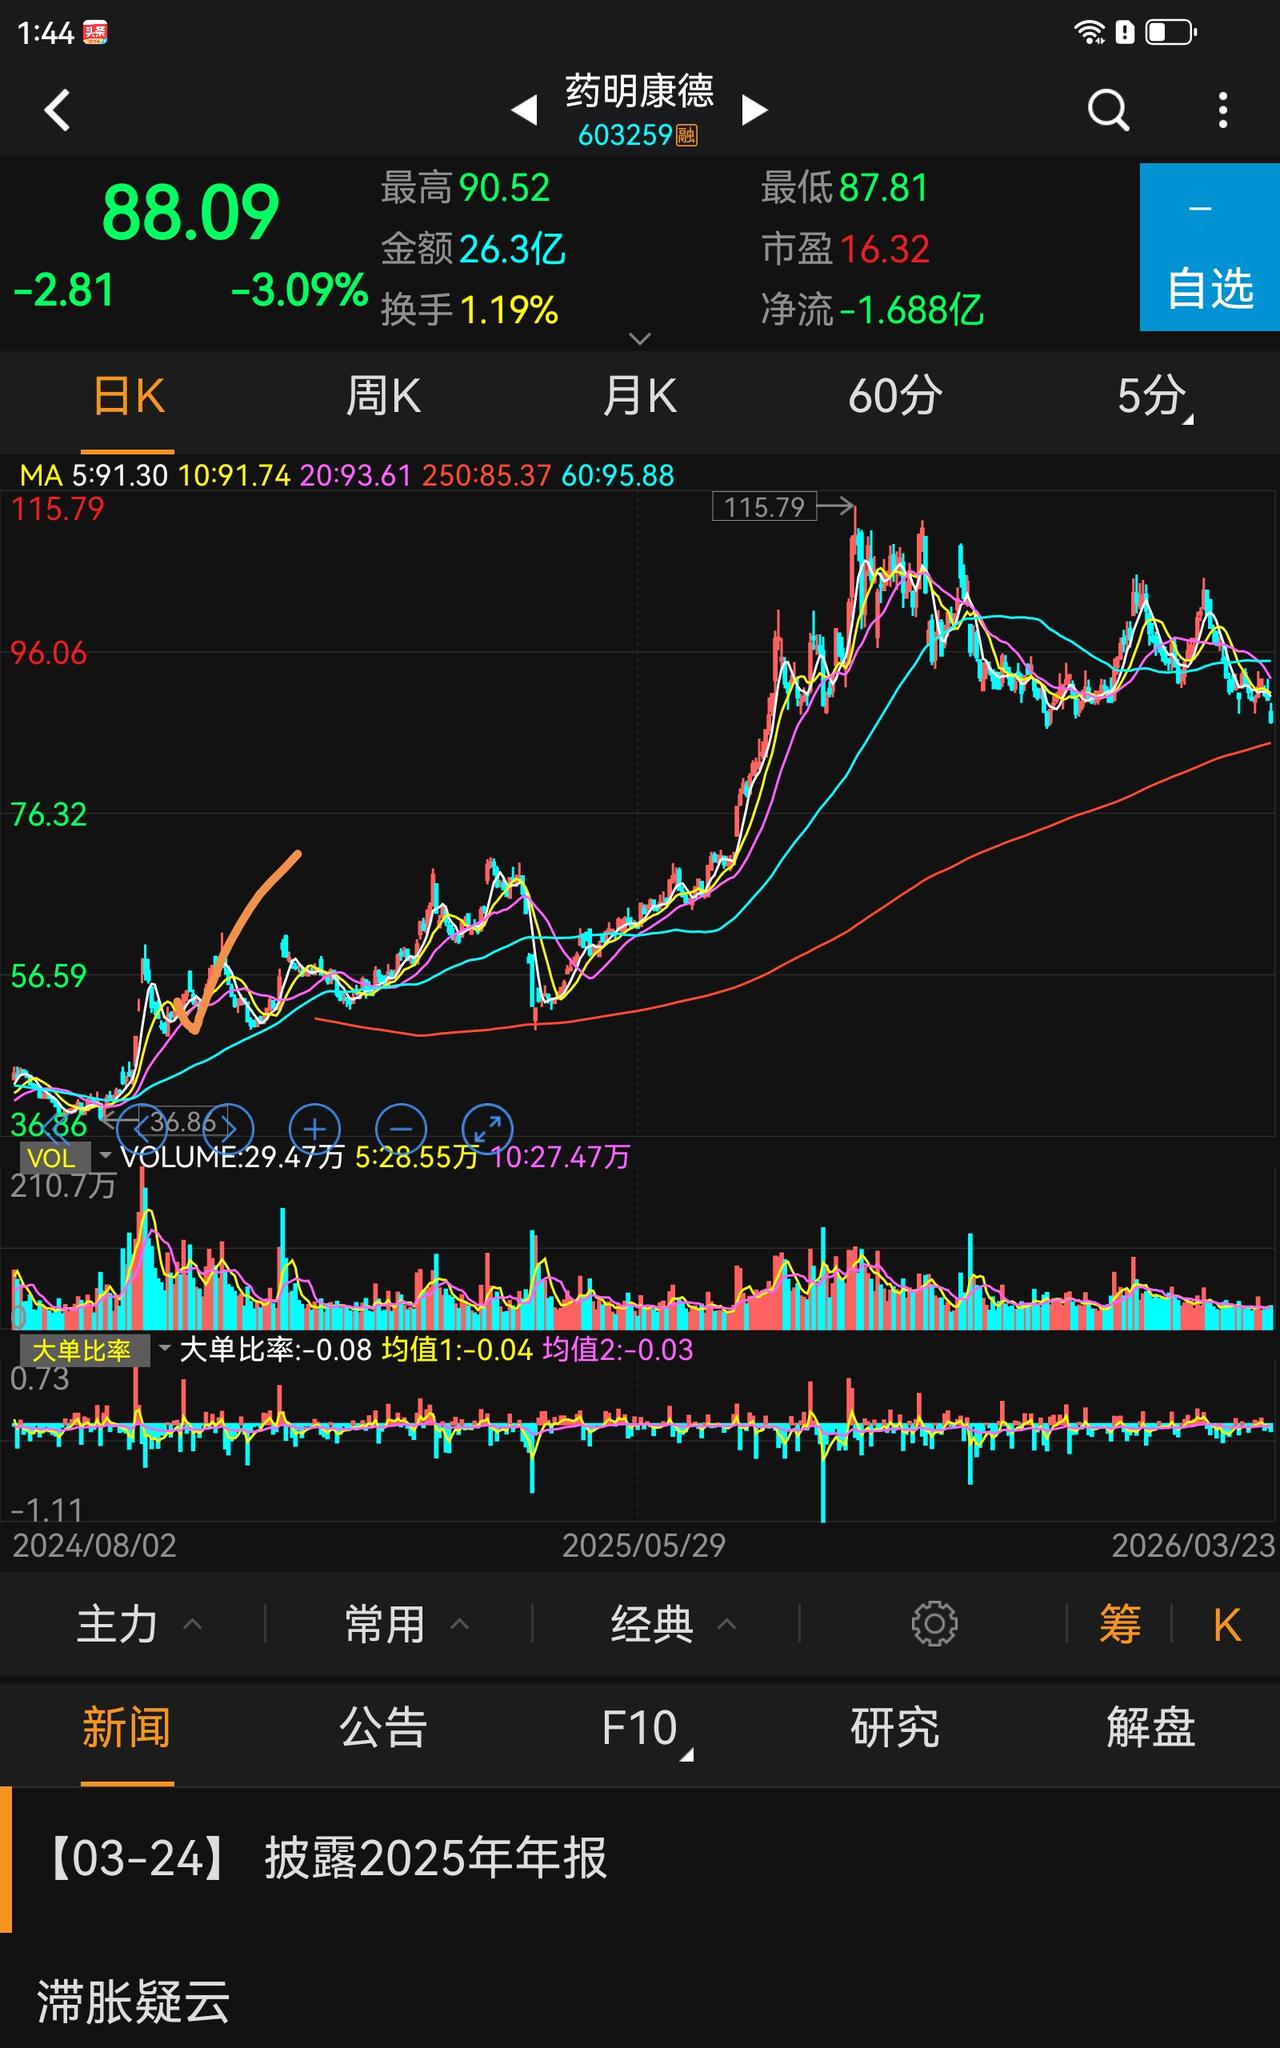Toggle the K chart mode button

(1227, 1625)
